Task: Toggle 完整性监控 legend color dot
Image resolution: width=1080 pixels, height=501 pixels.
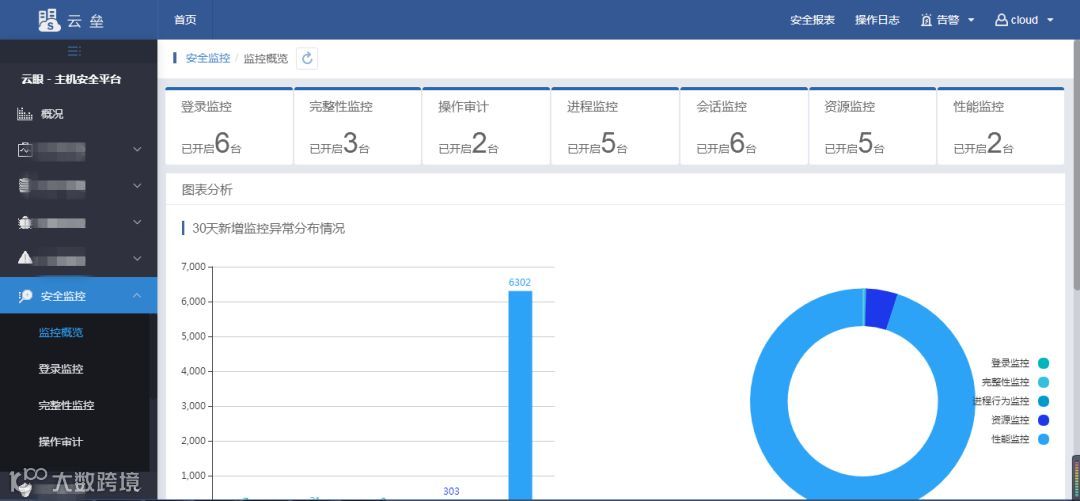Action: click(1043, 382)
